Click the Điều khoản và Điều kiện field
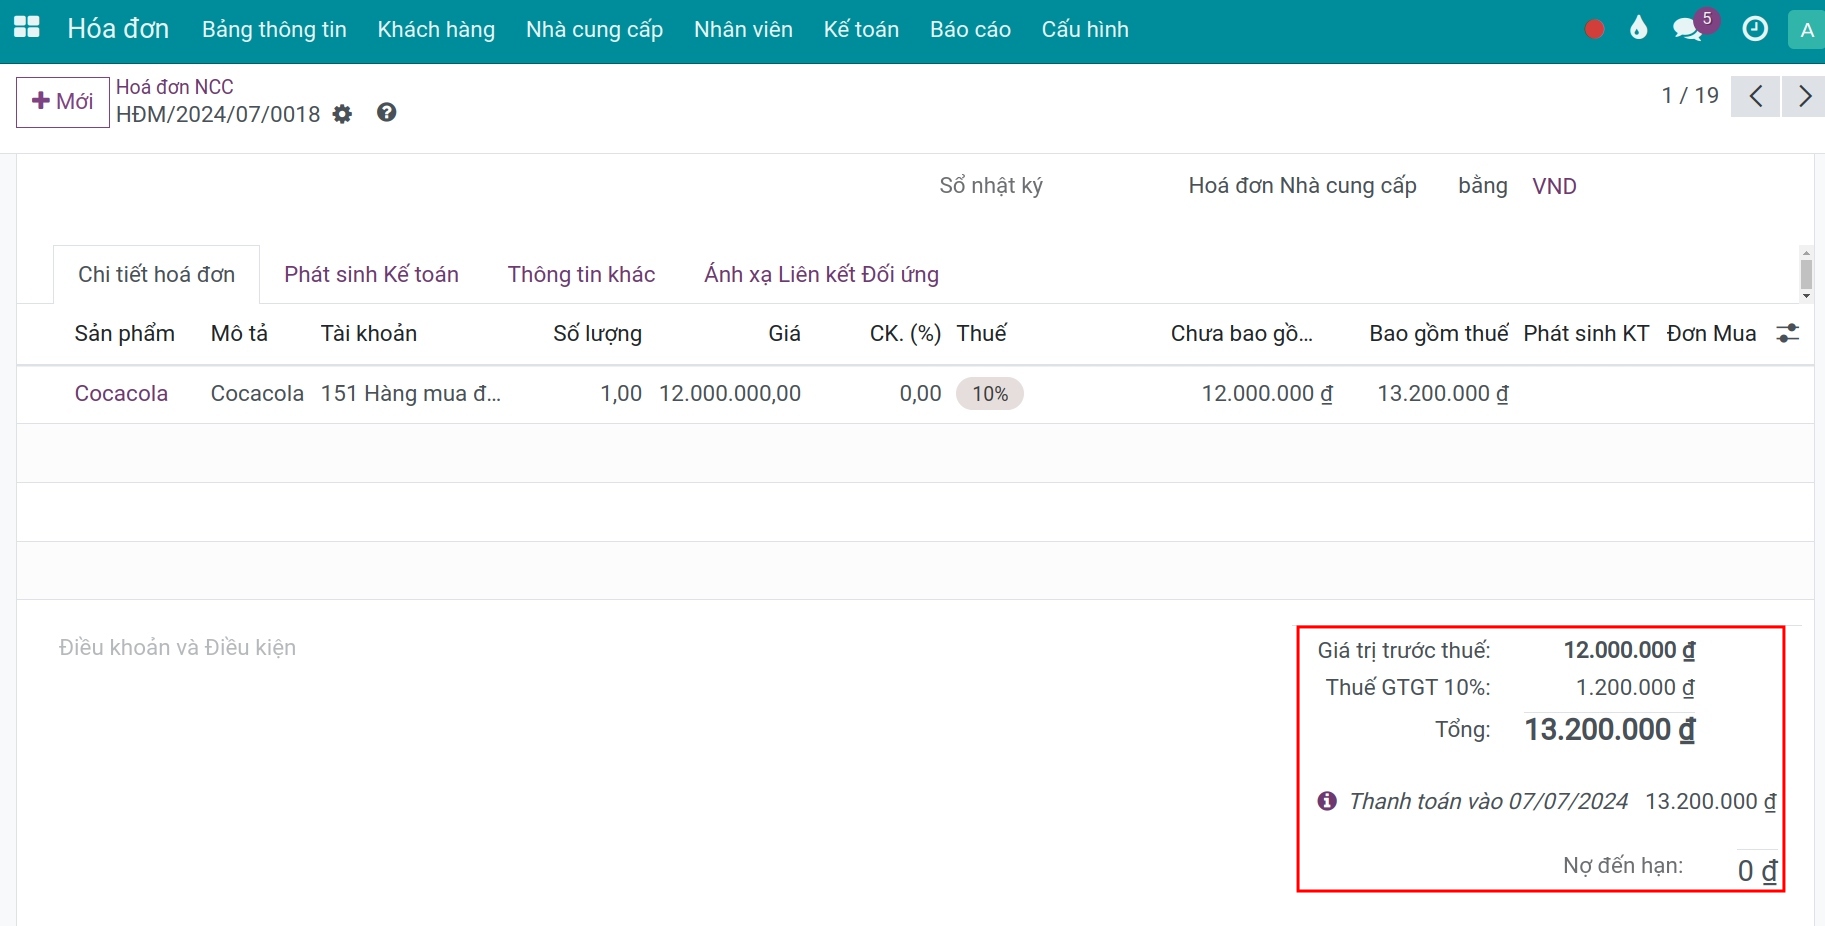This screenshot has height=926, width=1825. [x=177, y=648]
